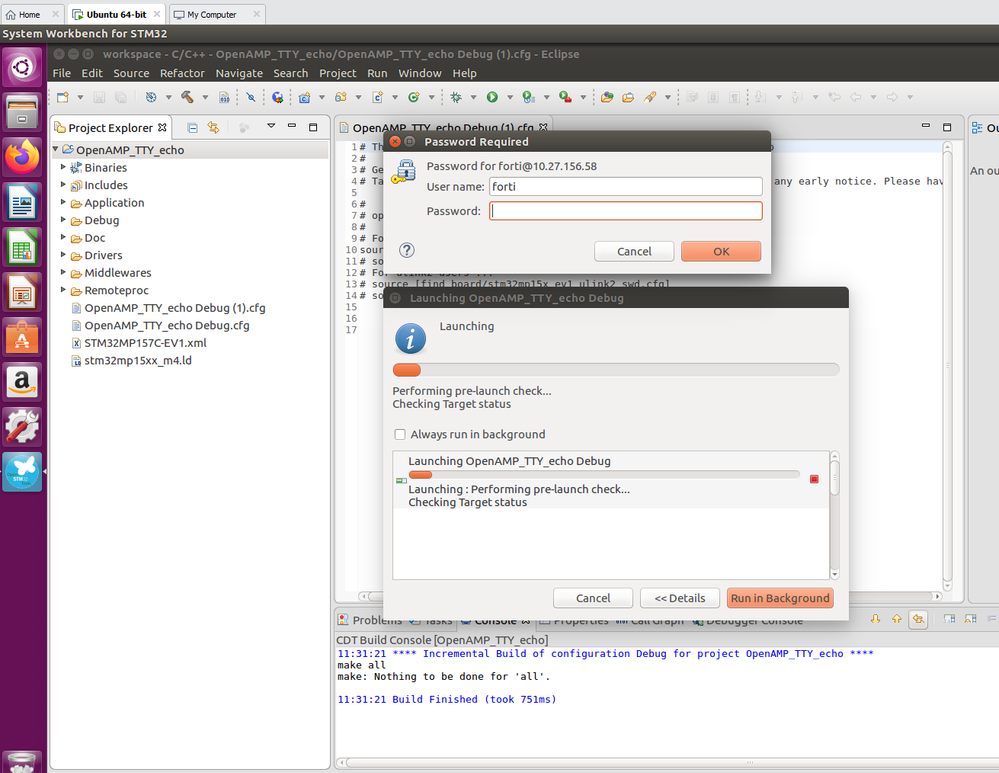999x773 pixels.
Task: Open the Refactor menu
Action: pos(182,73)
